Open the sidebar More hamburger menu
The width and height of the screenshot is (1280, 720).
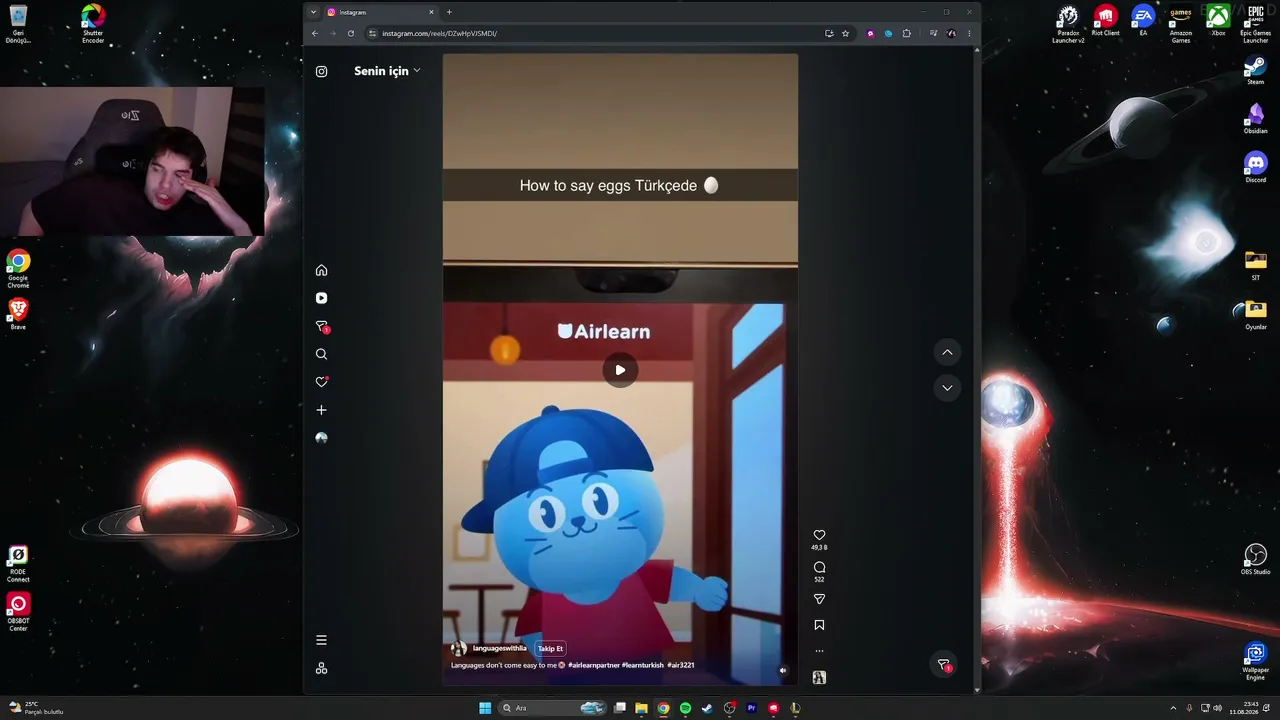pyautogui.click(x=321, y=640)
